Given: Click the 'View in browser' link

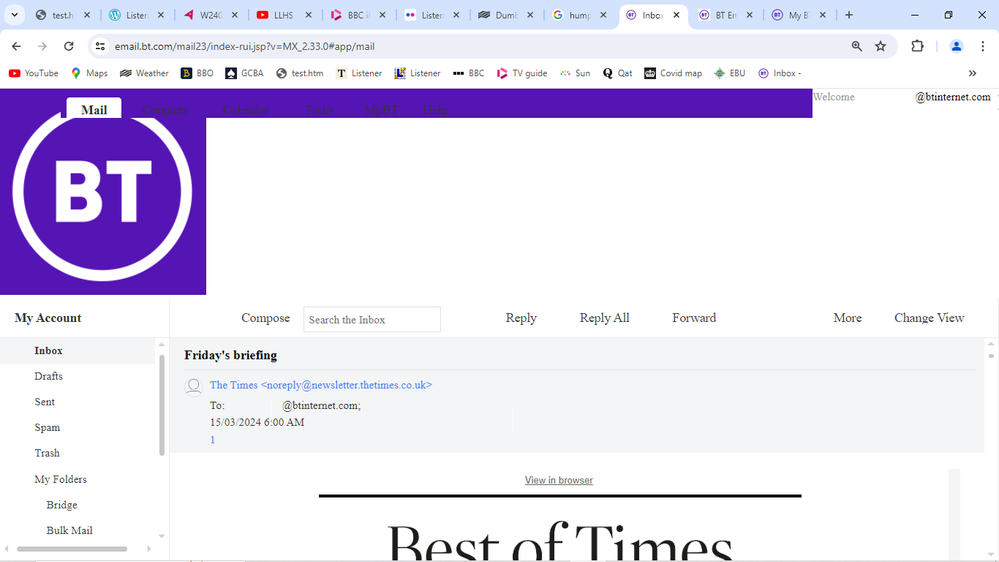Looking at the screenshot, I should point(559,480).
